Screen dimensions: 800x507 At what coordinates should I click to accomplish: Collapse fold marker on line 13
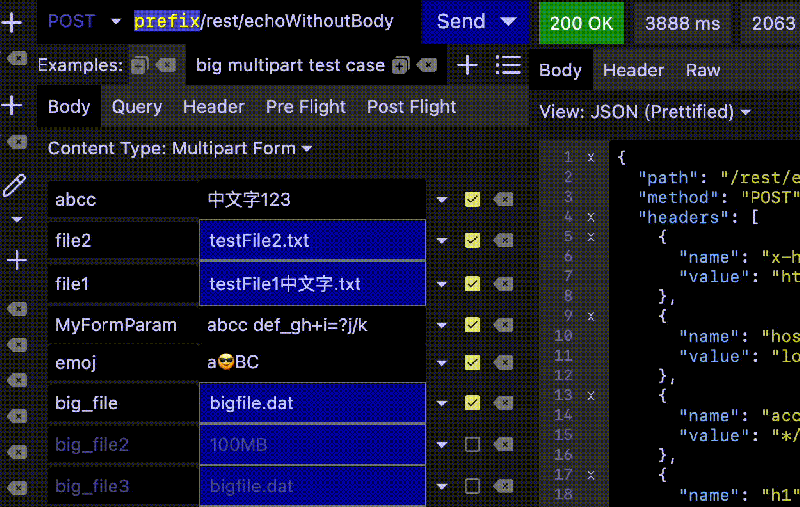591,395
